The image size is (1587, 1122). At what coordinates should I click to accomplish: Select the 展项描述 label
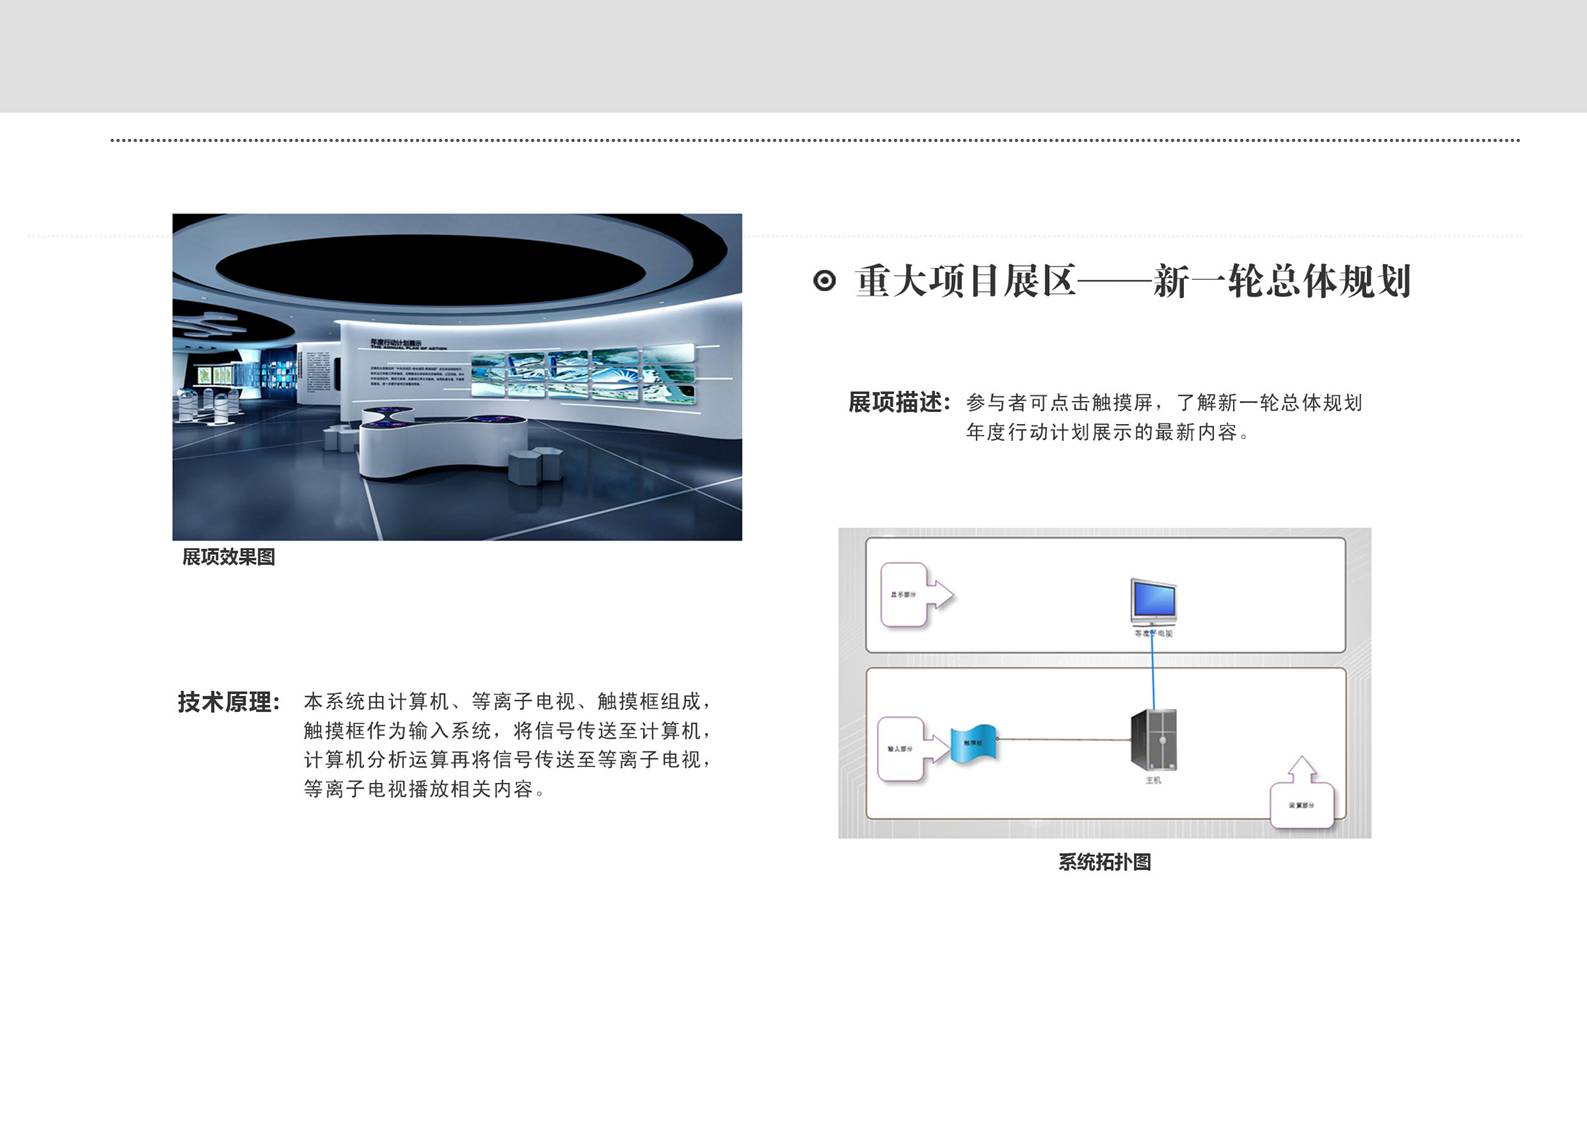pyautogui.click(x=899, y=402)
